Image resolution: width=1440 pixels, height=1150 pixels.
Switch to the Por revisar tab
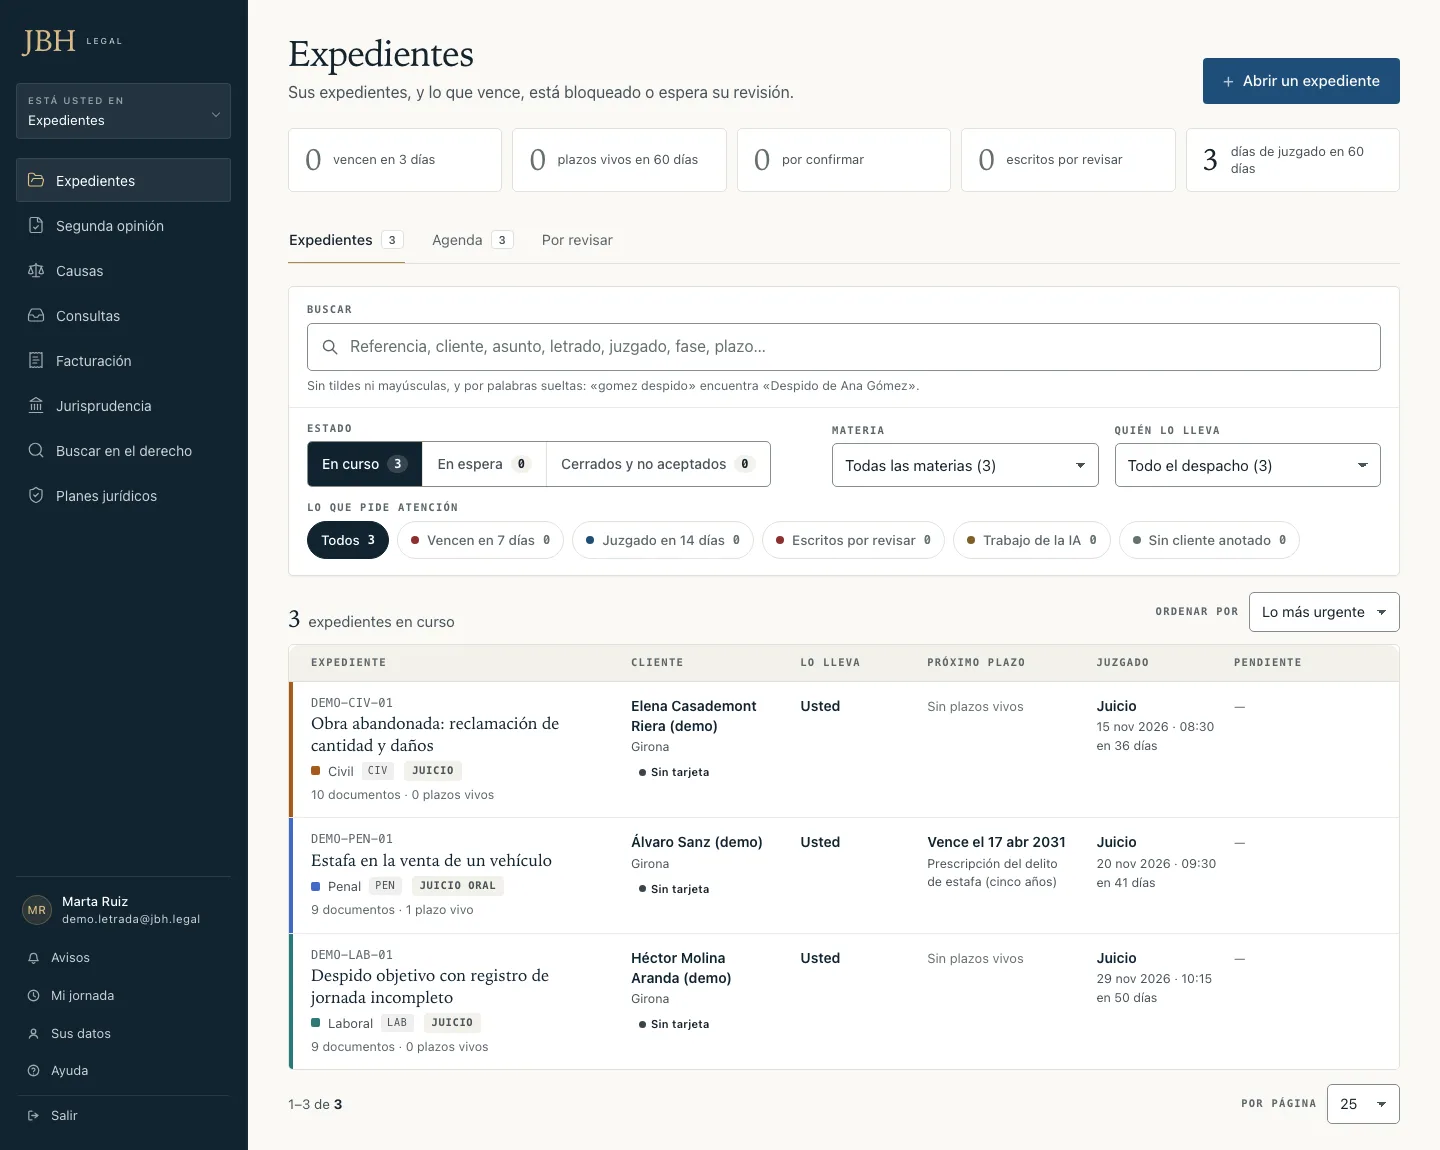click(x=577, y=240)
